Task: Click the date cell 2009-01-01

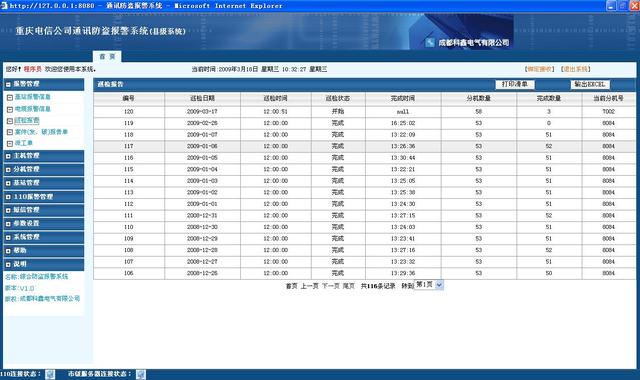Action: coord(202,204)
